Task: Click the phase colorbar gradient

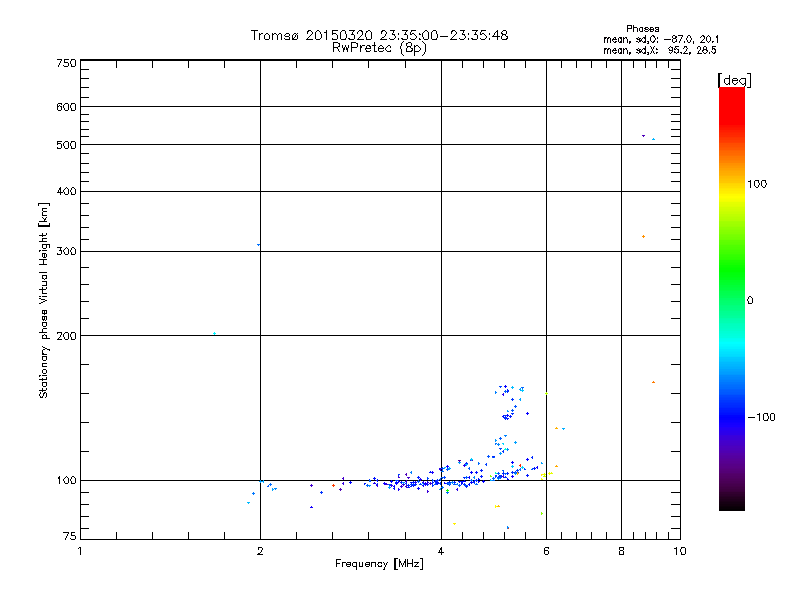Action: [732, 299]
